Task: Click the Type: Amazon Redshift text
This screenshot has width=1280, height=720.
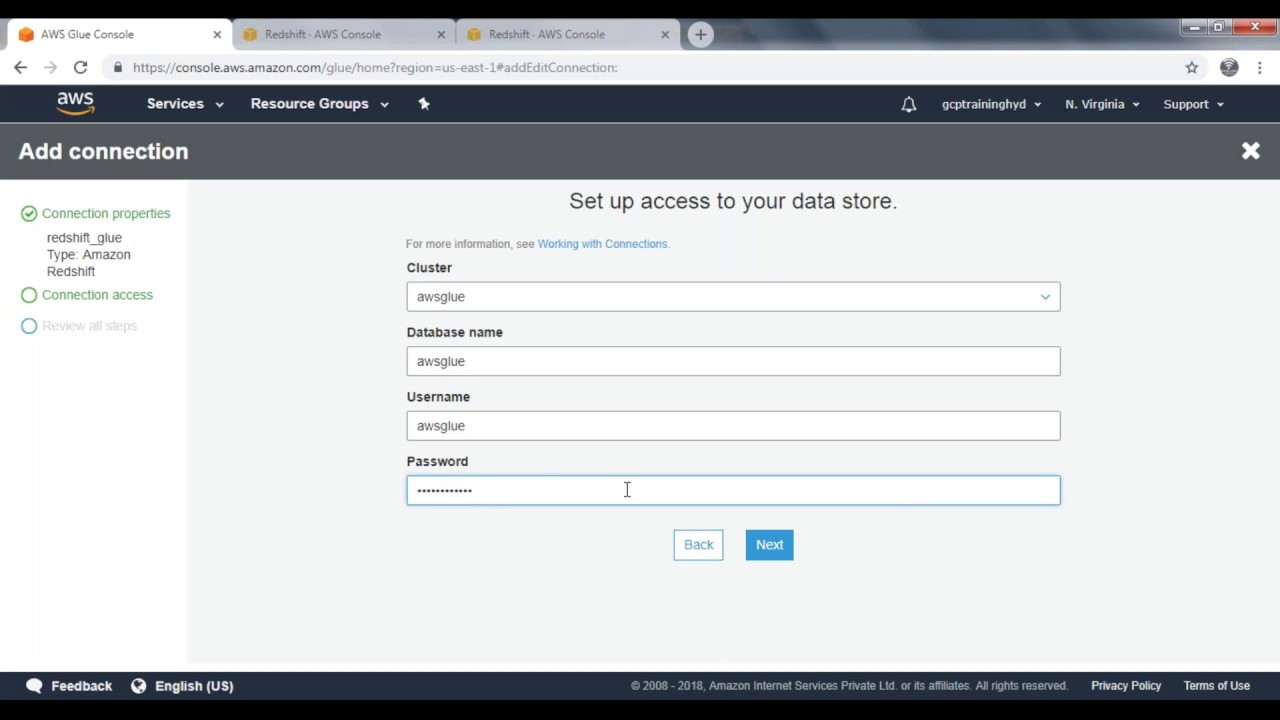Action: 88,263
